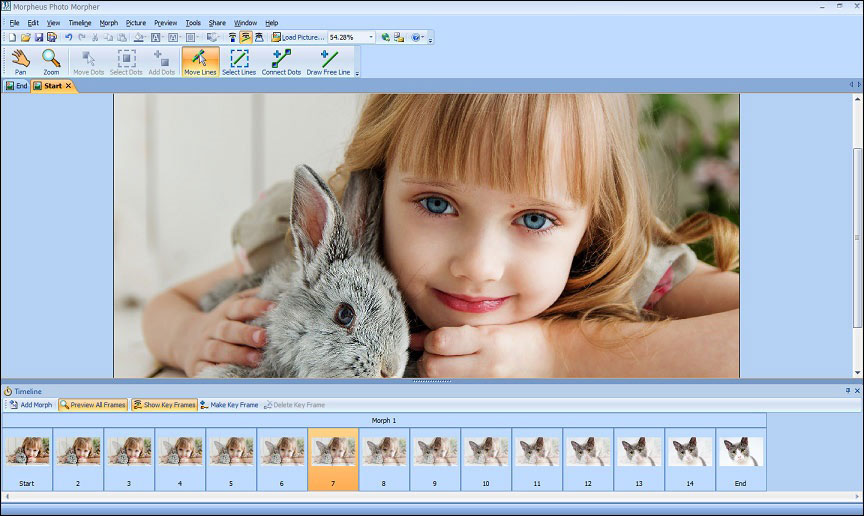Click the picture view vertical scrollbar down arrow
The width and height of the screenshot is (864, 516).
pyautogui.click(x=857, y=373)
